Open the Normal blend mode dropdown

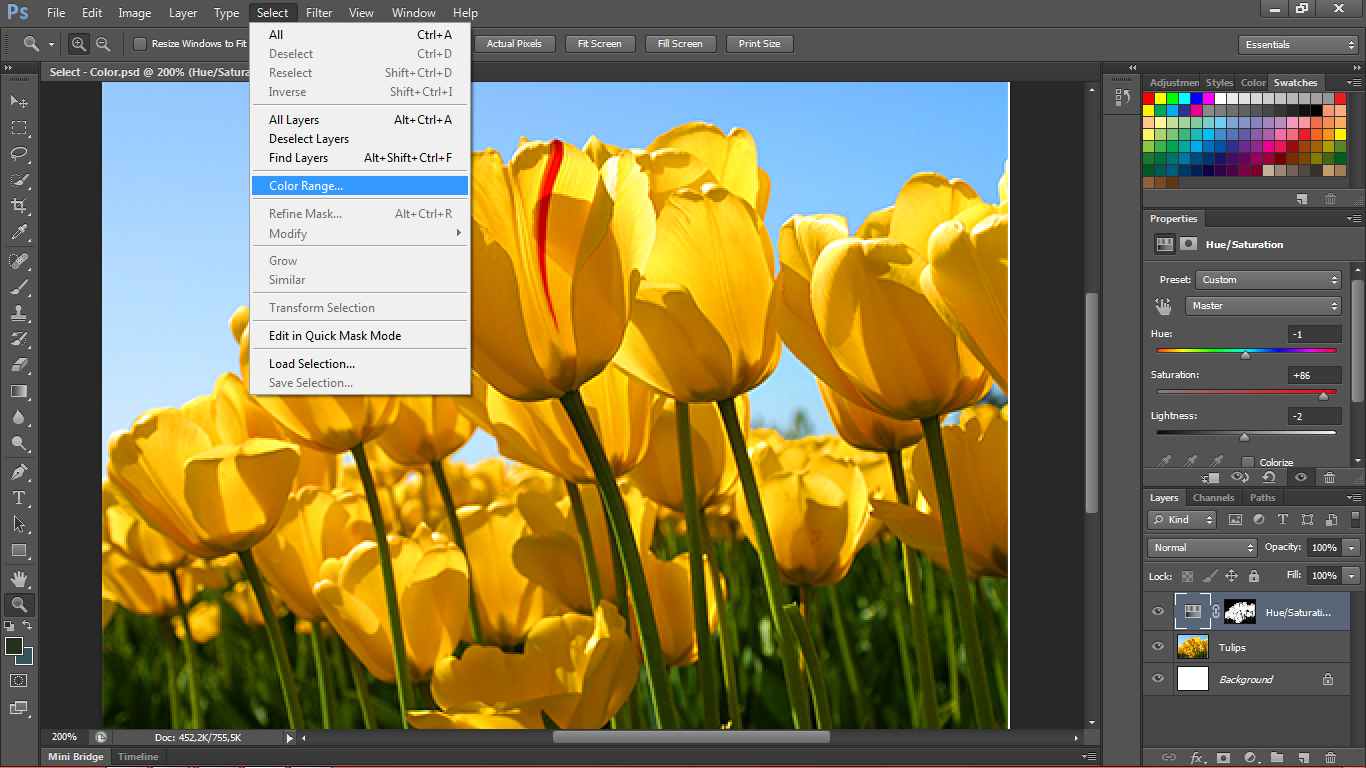coord(1202,548)
